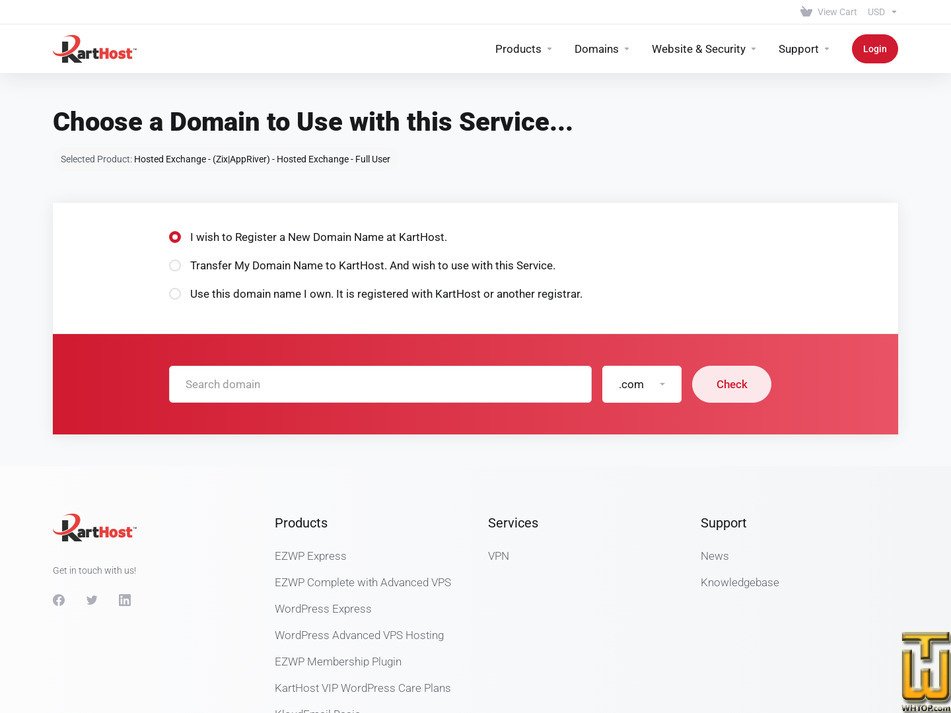Select register a new domain name option
This screenshot has height=713, width=951.
175,237
